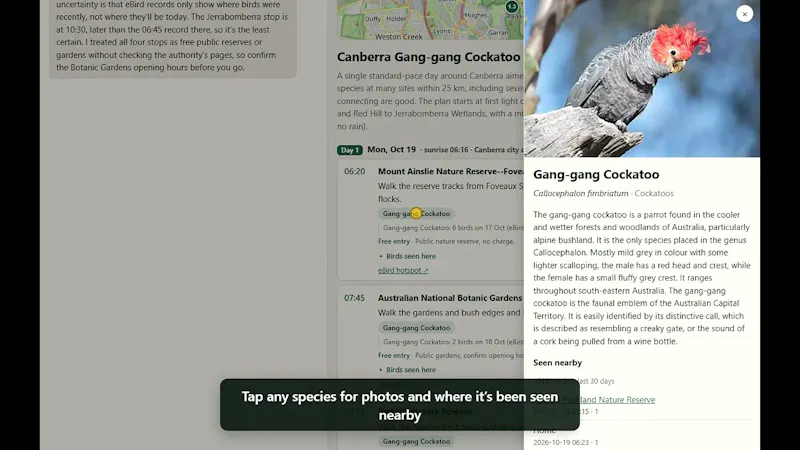
Task: Close the Gang-gang Cockatoo detail panel
Action: tap(744, 14)
